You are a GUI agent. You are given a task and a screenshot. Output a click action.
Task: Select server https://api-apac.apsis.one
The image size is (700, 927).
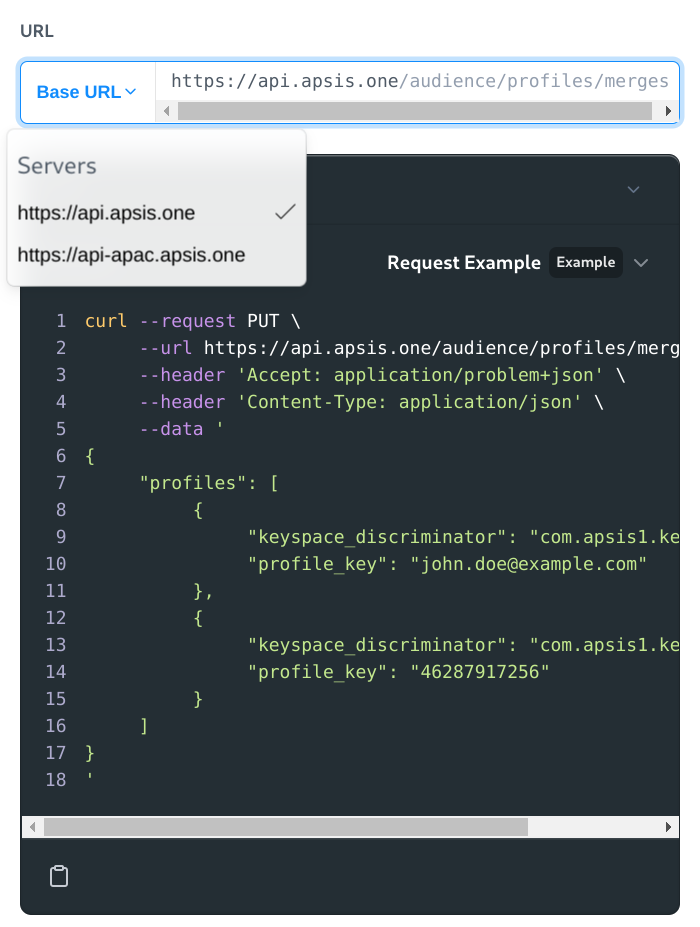157,255
